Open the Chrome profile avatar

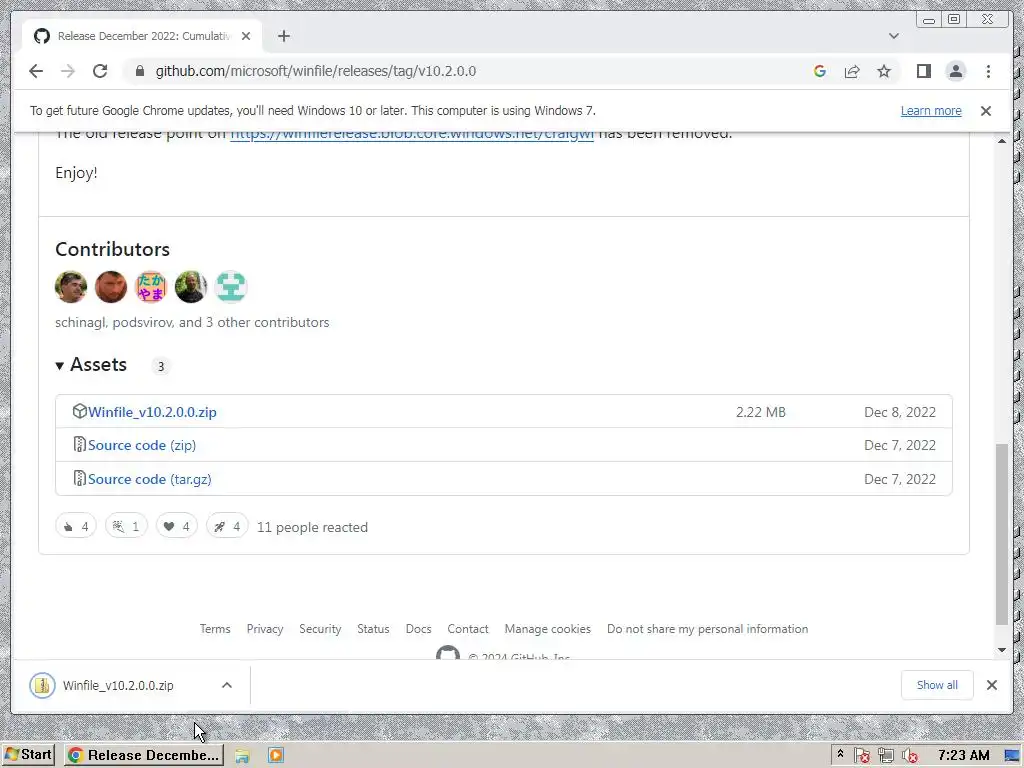tap(955, 71)
